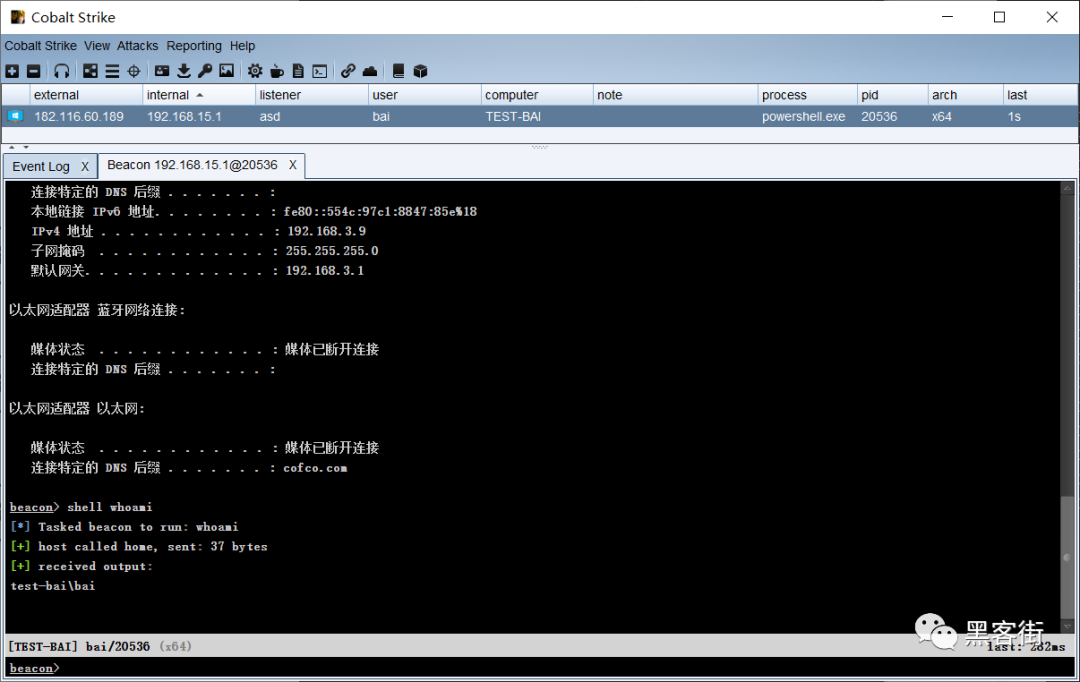Close the Beacon 192.168.15.1@20536 tab

coord(292,165)
